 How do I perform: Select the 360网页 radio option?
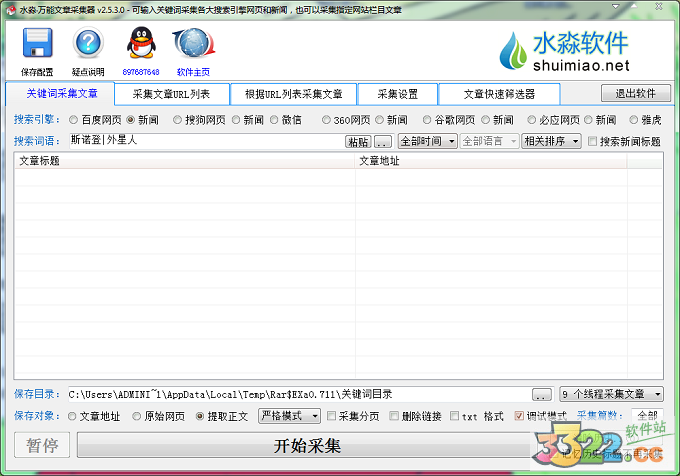tap(326, 120)
